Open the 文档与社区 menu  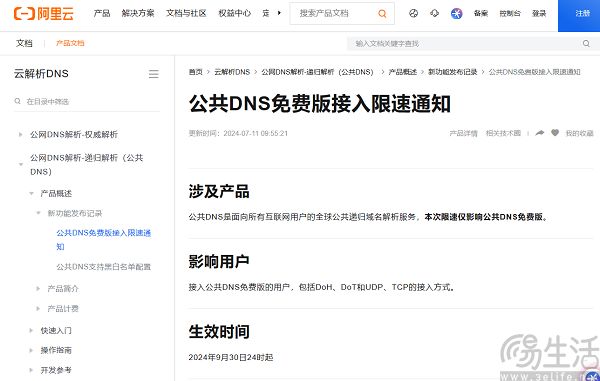(186, 13)
